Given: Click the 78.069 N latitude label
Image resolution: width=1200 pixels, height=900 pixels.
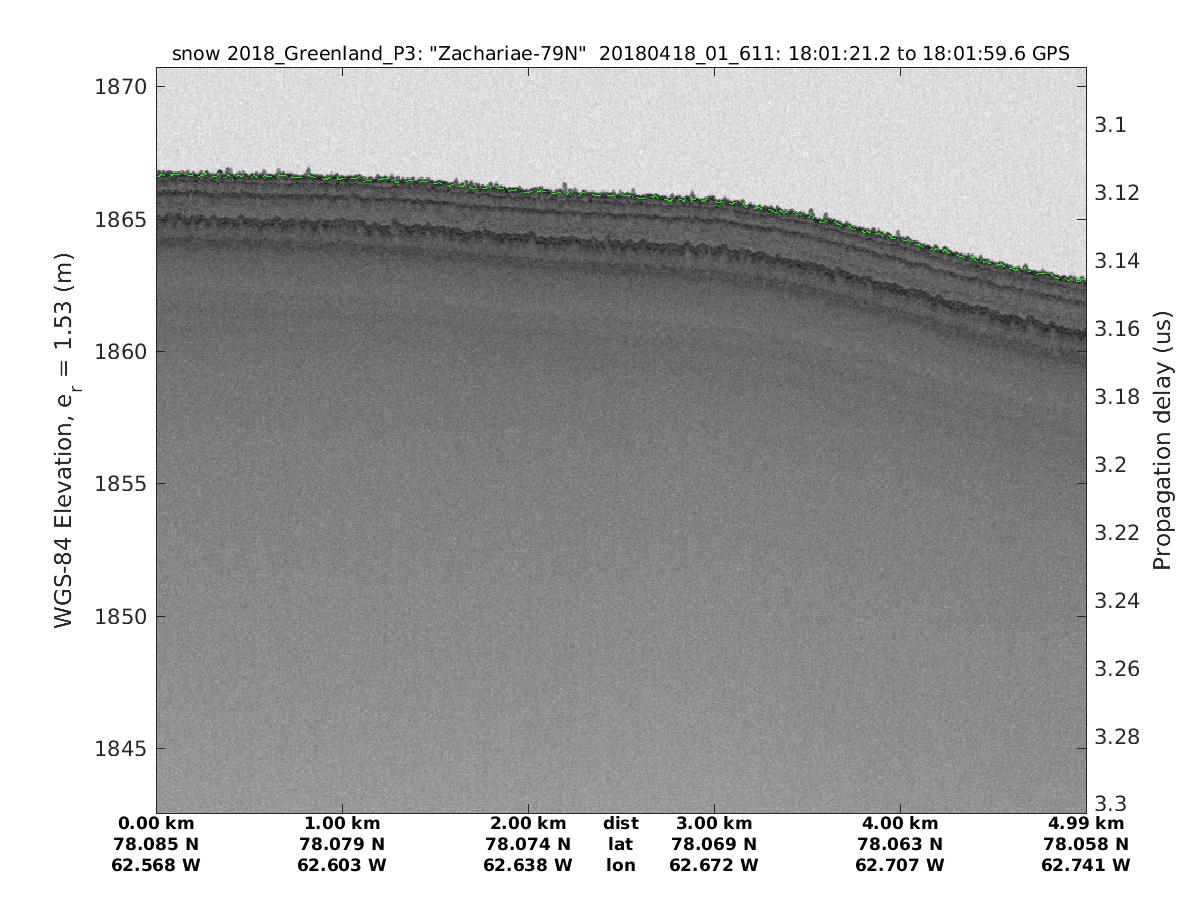Looking at the screenshot, I should coord(714,844).
